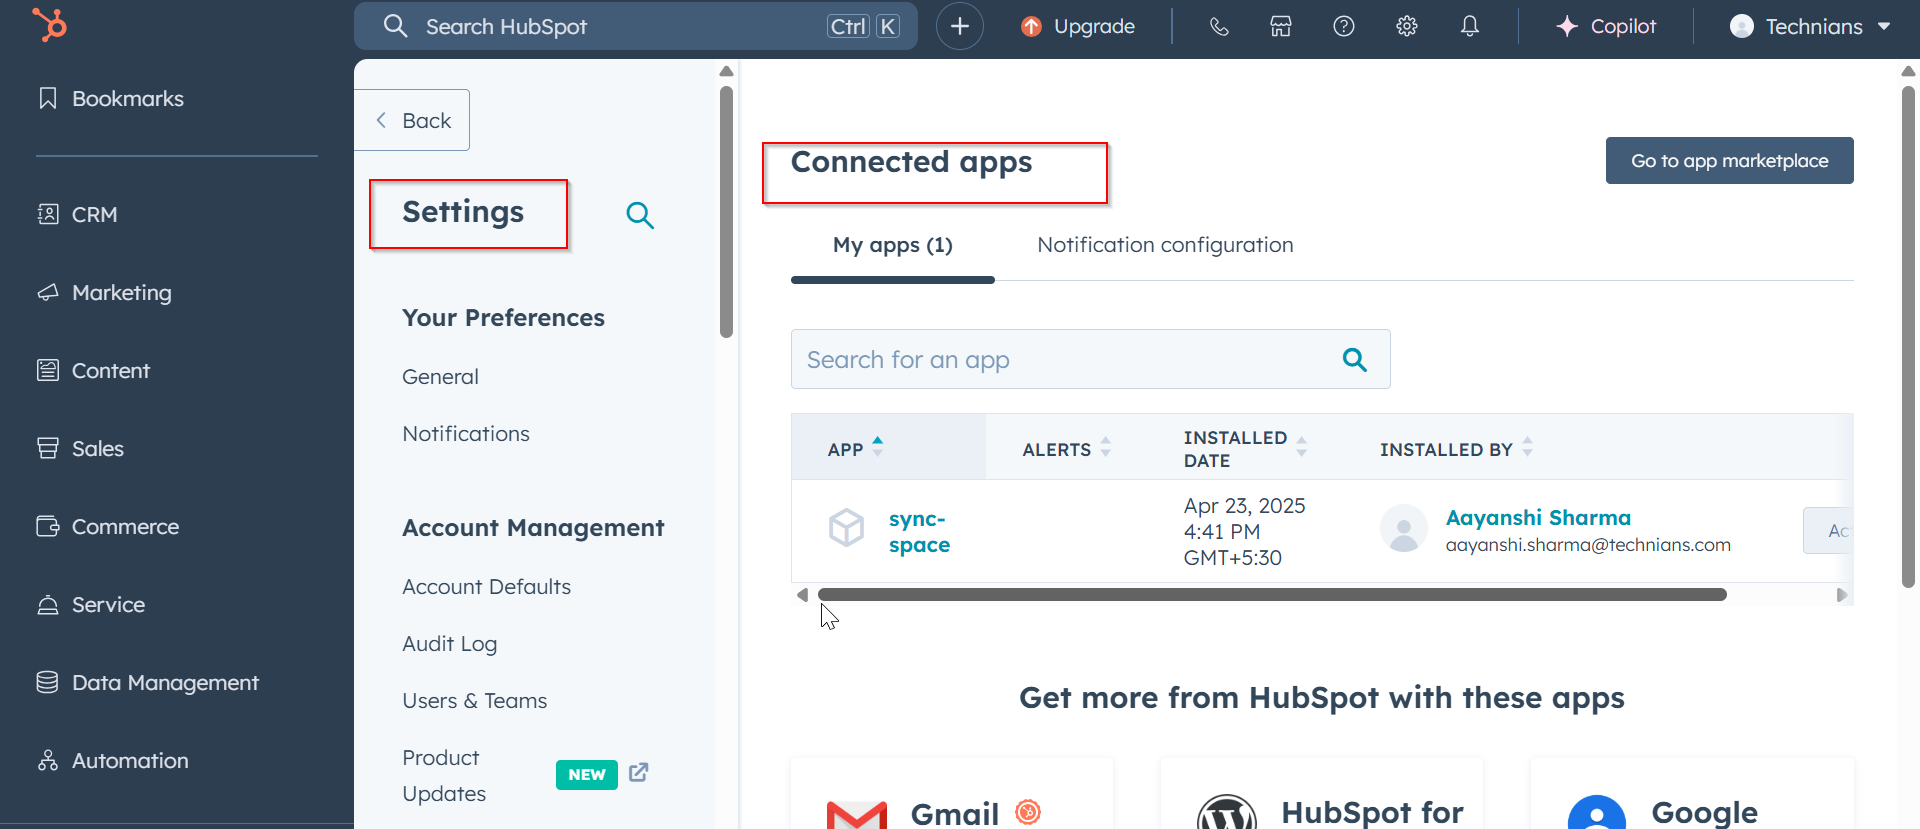Click the settings sidebar vertical scrollbar
Screen dimensions: 1920x829
pos(727,212)
